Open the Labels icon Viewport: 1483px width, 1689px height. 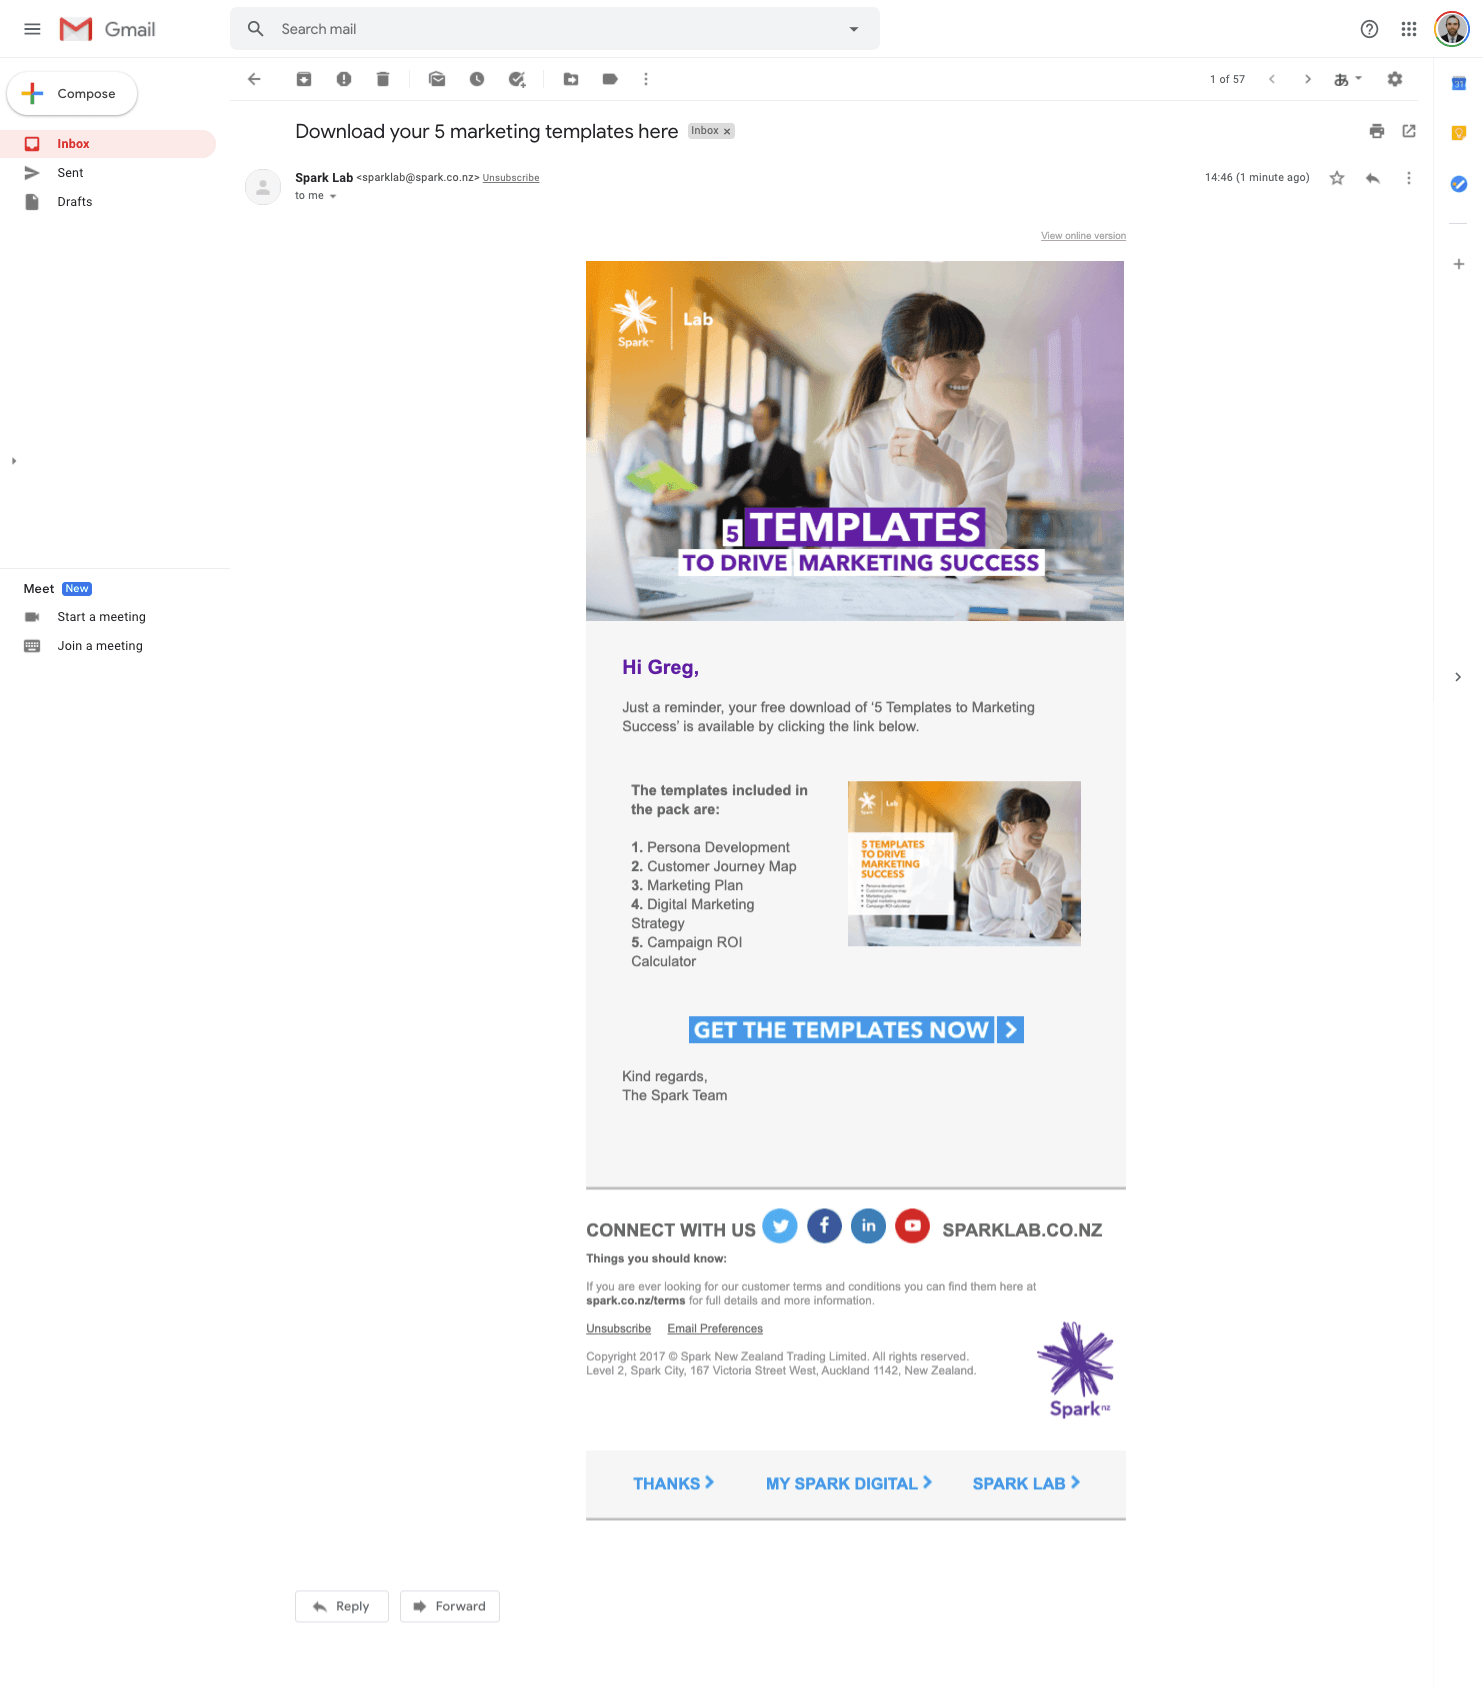(610, 79)
